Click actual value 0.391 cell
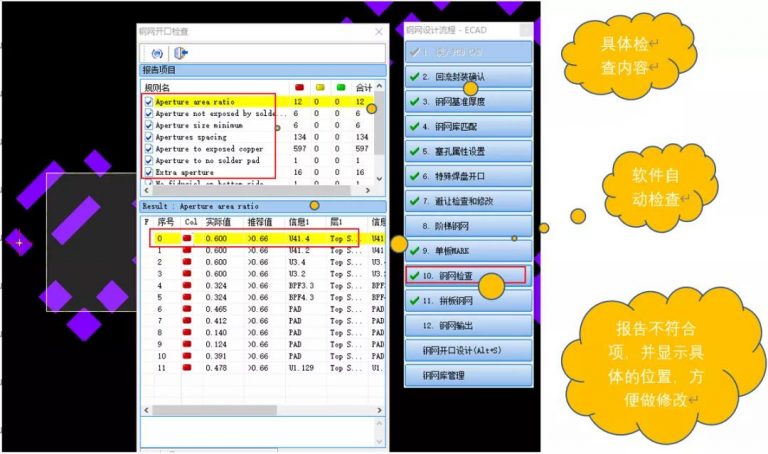768x454 pixels. 216,356
